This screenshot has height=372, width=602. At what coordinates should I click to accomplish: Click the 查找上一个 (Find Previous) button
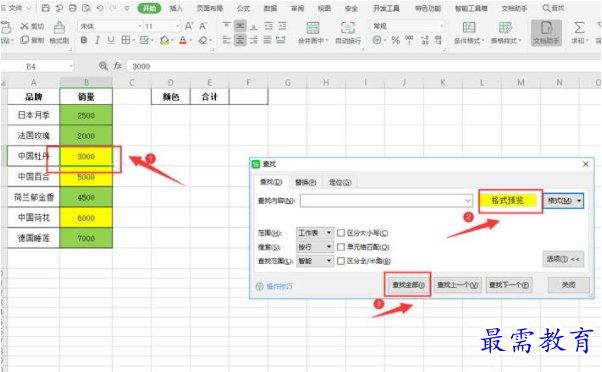(x=458, y=285)
